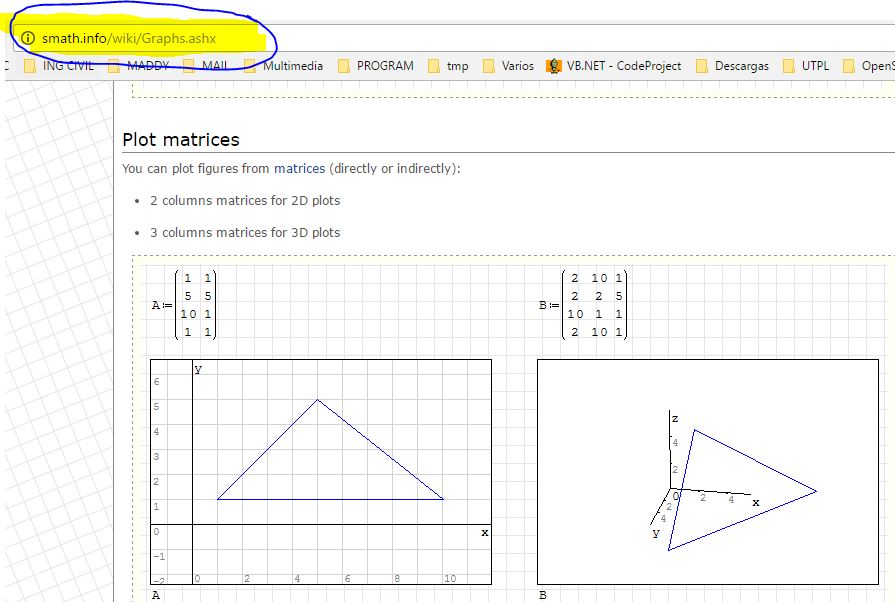This screenshot has width=895, height=602.
Task: Click the site info icon in address bar
Action: coord(28,38)
